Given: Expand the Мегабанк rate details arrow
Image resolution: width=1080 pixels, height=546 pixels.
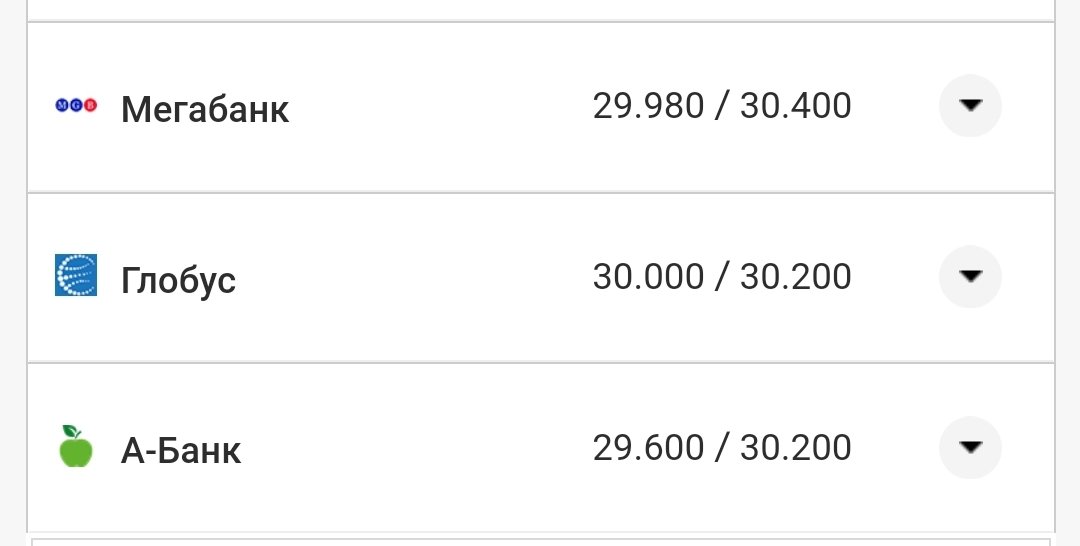Looking at the screenshot, I should click(970, 106).
